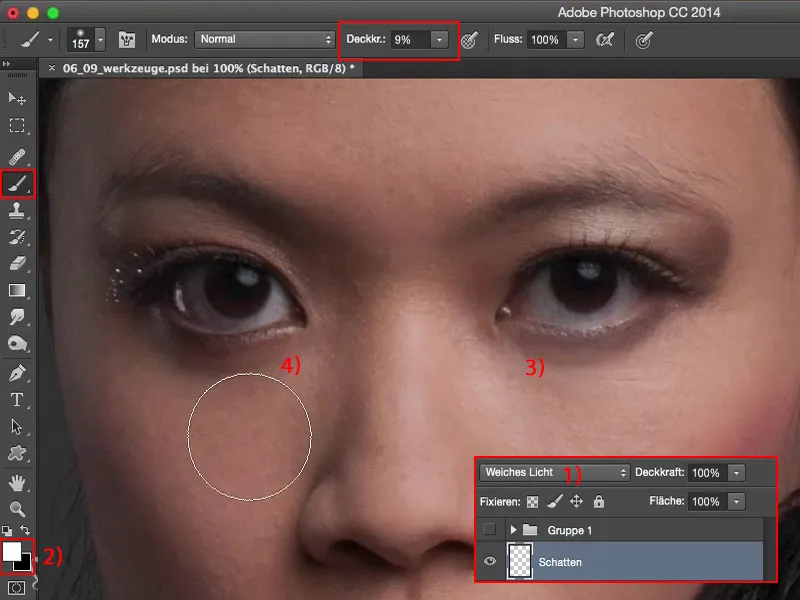Open the Modus blend mode dropdown
The image size is (800, 600).
265,39
